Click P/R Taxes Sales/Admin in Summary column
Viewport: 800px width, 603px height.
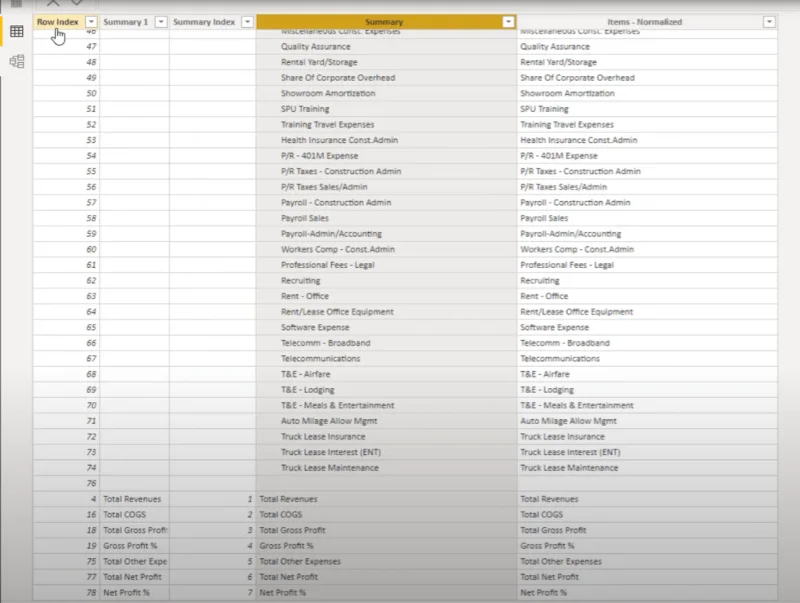pyautogui.click(x=324, y=187)
